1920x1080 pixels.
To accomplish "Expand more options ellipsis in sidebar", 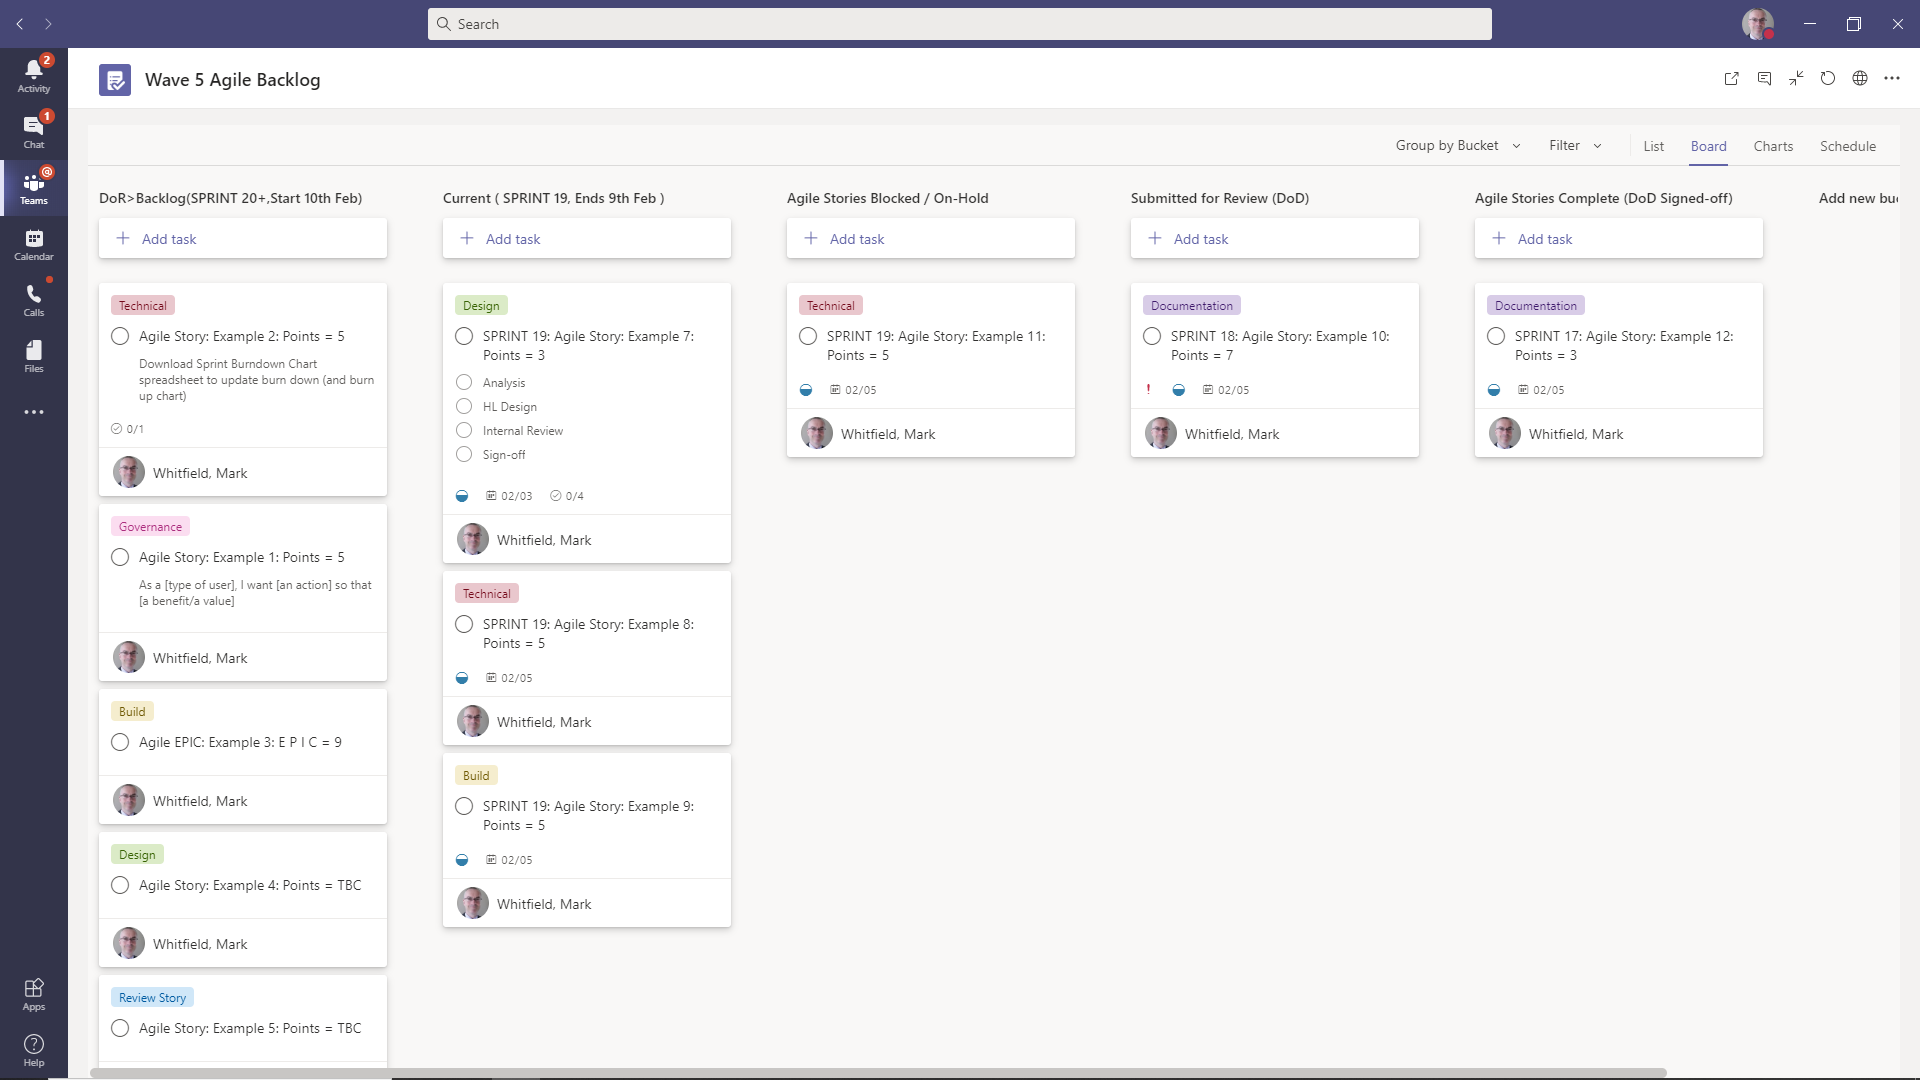I will [33, 412].
